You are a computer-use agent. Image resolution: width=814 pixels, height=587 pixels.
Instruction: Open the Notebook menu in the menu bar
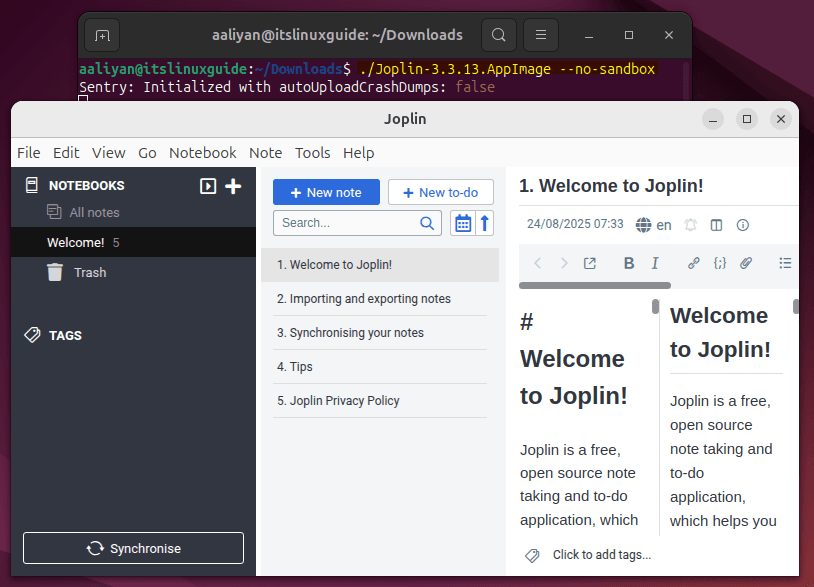tap(202, 153)
